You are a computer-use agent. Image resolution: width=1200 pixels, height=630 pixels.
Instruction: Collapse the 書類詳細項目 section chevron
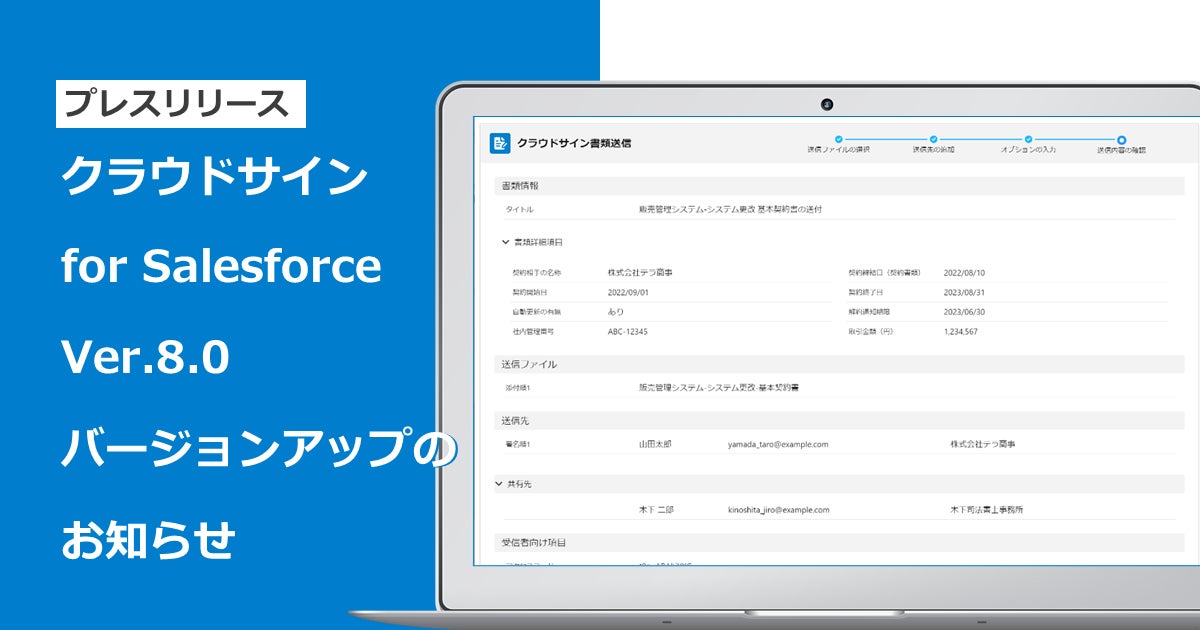[x=505, y=242]
